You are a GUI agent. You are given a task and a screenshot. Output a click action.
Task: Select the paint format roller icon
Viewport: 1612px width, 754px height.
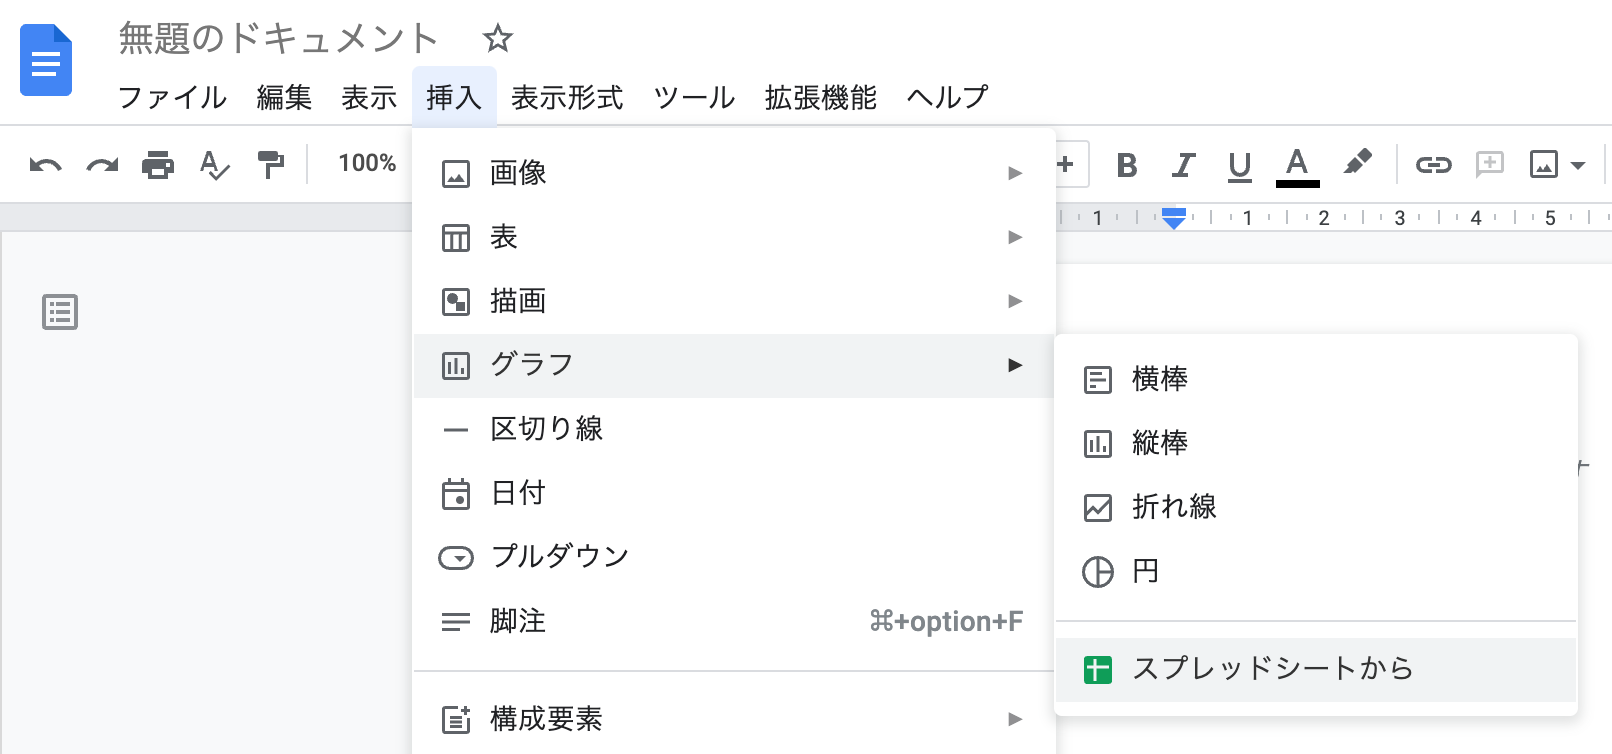coord(270,165)
